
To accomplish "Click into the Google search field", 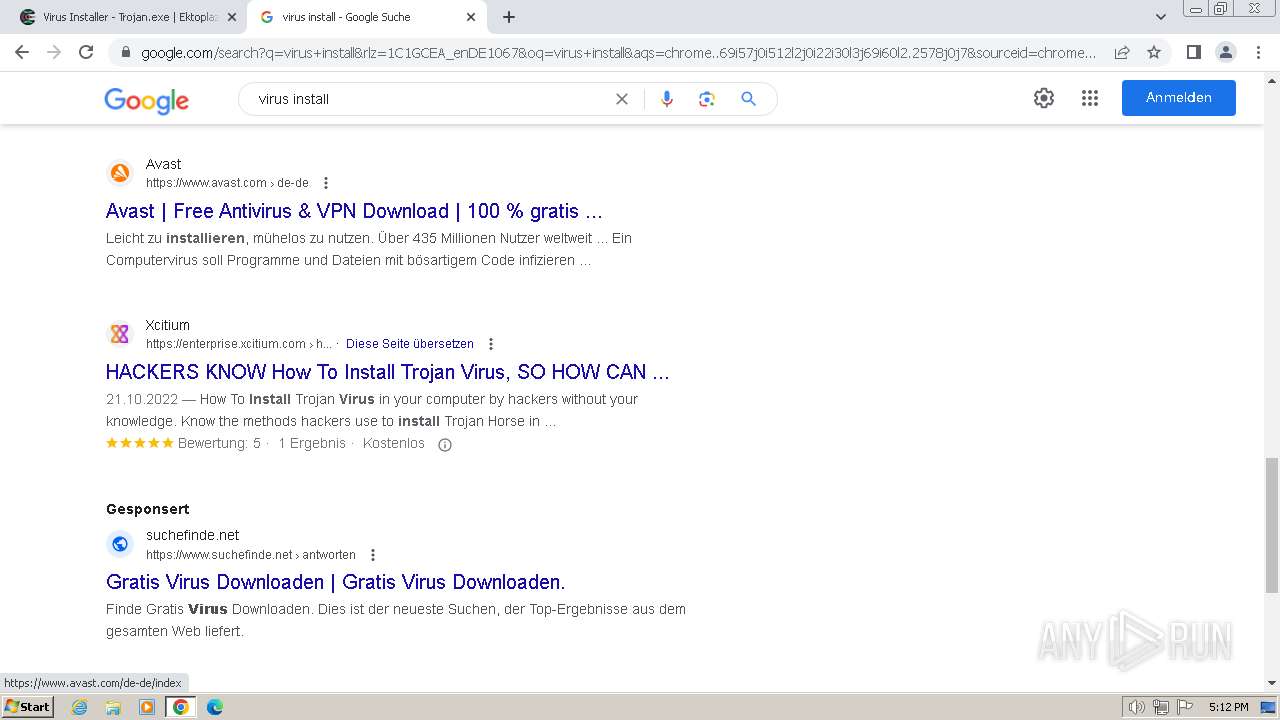I will click(430, 99).
